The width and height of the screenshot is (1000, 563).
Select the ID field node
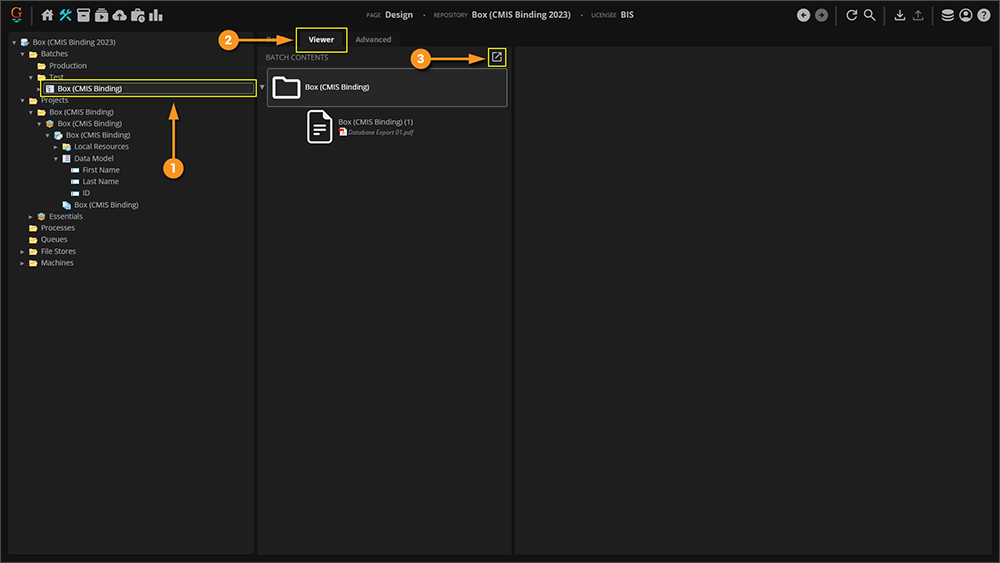86,193
